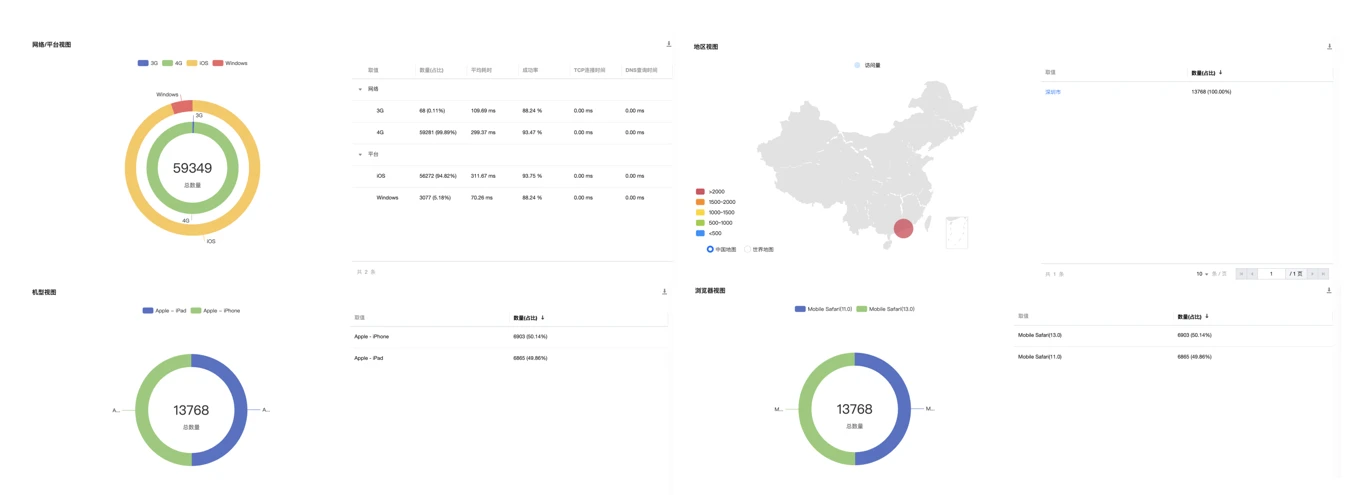Sort device model table by 数量(占比)

pyautogui.click(x=542, y=318)
